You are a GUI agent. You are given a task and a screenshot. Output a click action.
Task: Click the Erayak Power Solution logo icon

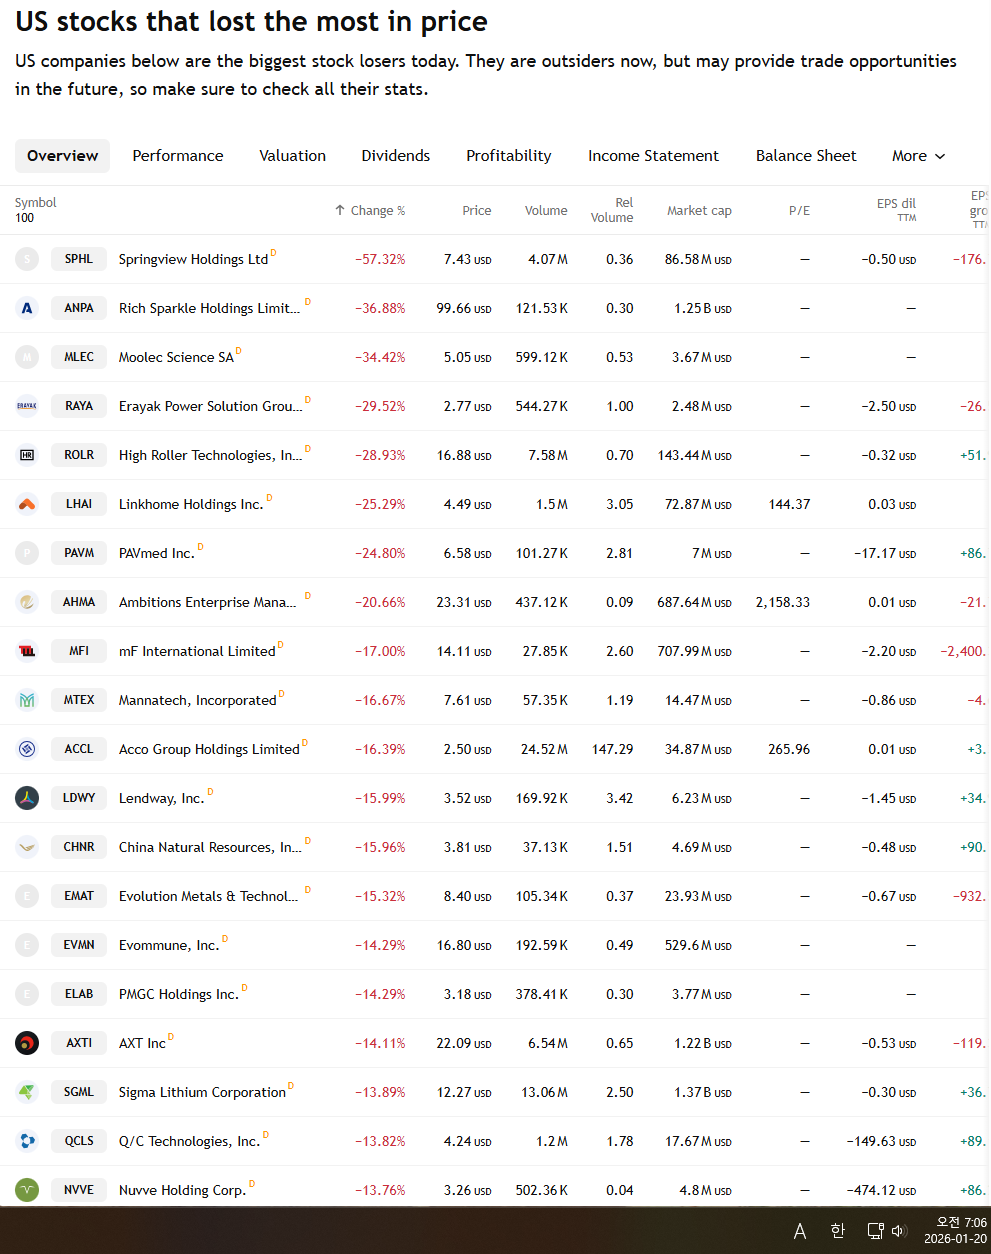click(x=27, y=406)
